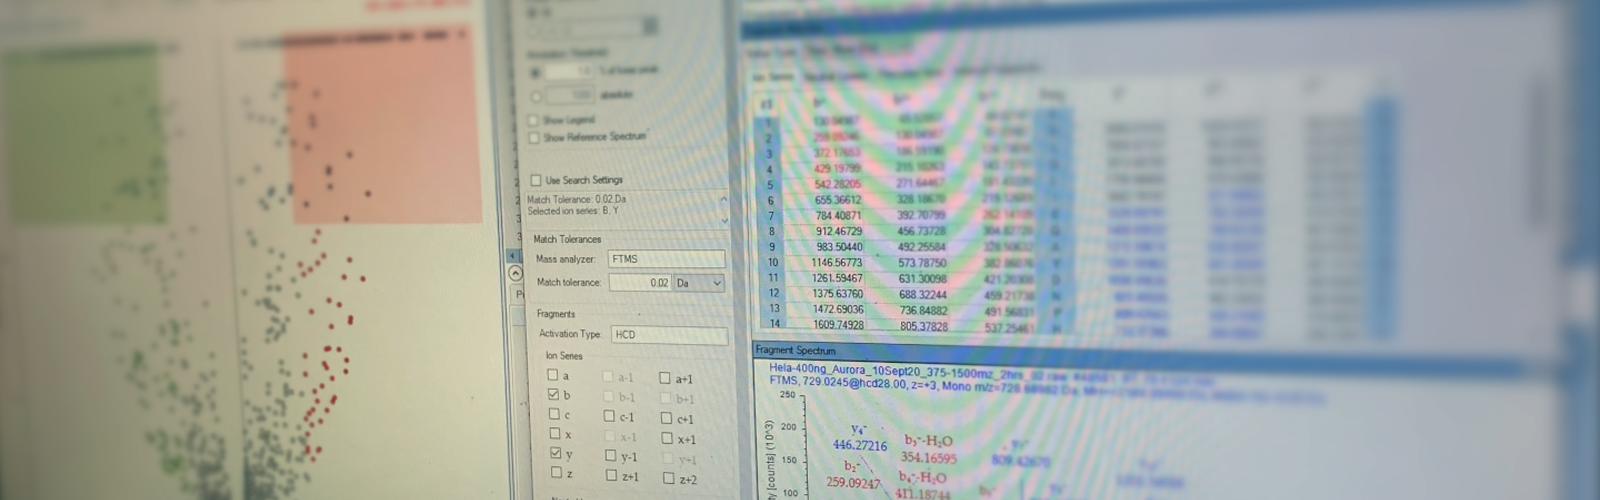Click the Match tolerance 0.02 input field
This screenshot has width=1600, height=500.
(640, 283)
